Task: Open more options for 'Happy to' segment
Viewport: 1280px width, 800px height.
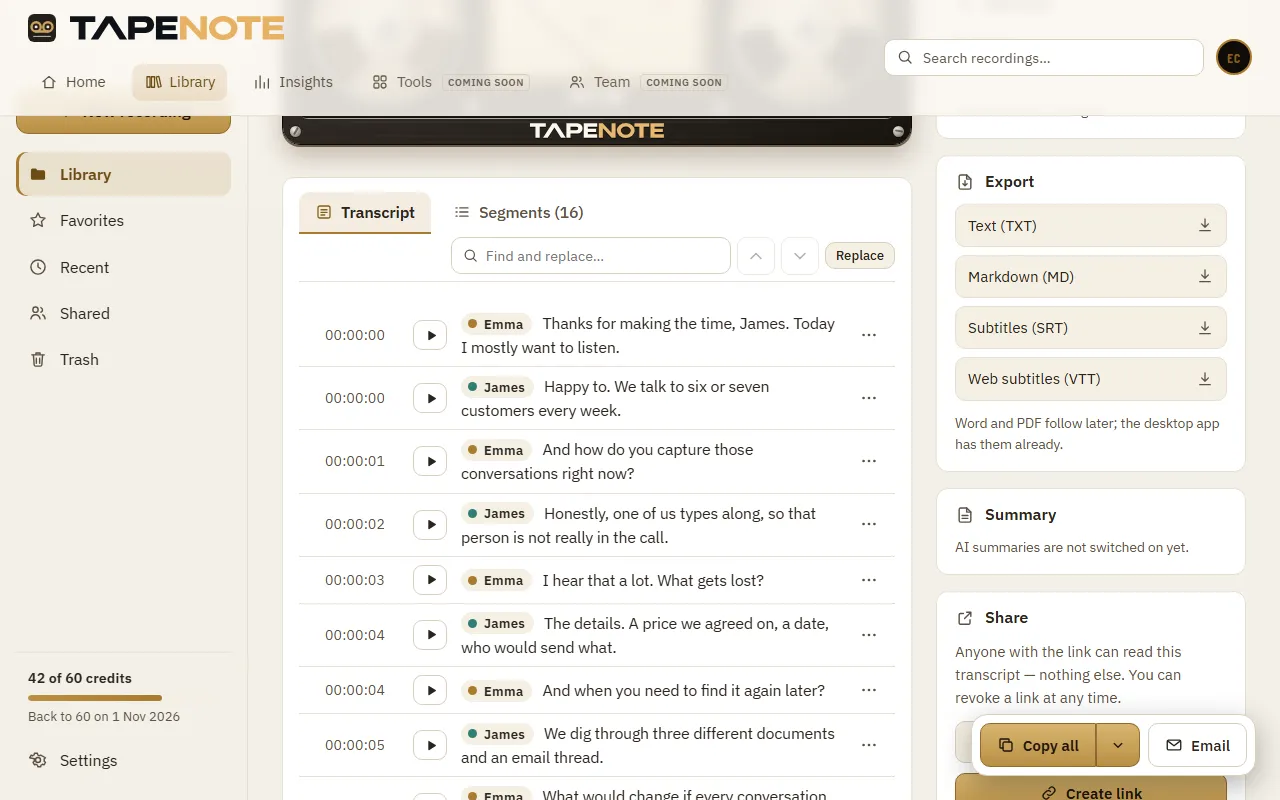Action: [x=869, y=398]
